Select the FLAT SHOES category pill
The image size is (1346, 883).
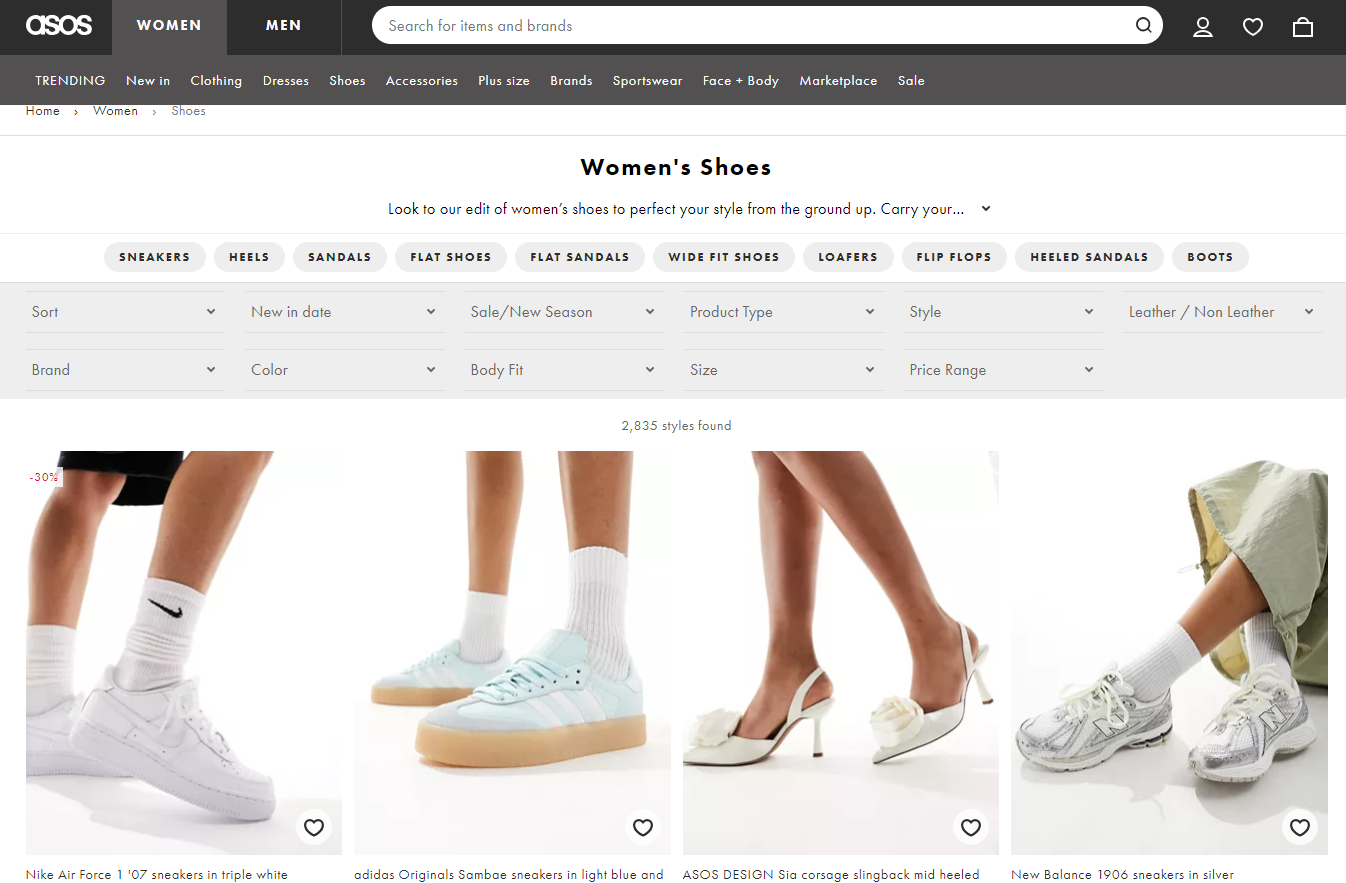tap(451, 257)
